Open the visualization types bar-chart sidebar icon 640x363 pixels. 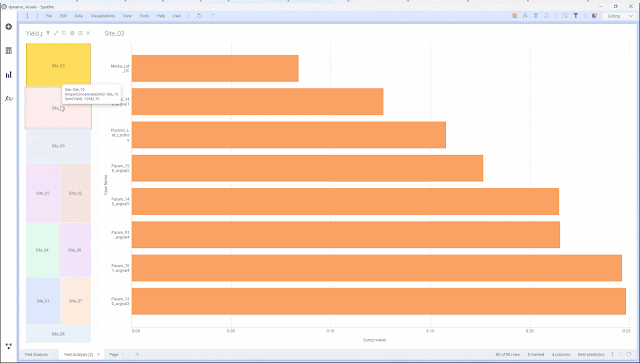9,75
